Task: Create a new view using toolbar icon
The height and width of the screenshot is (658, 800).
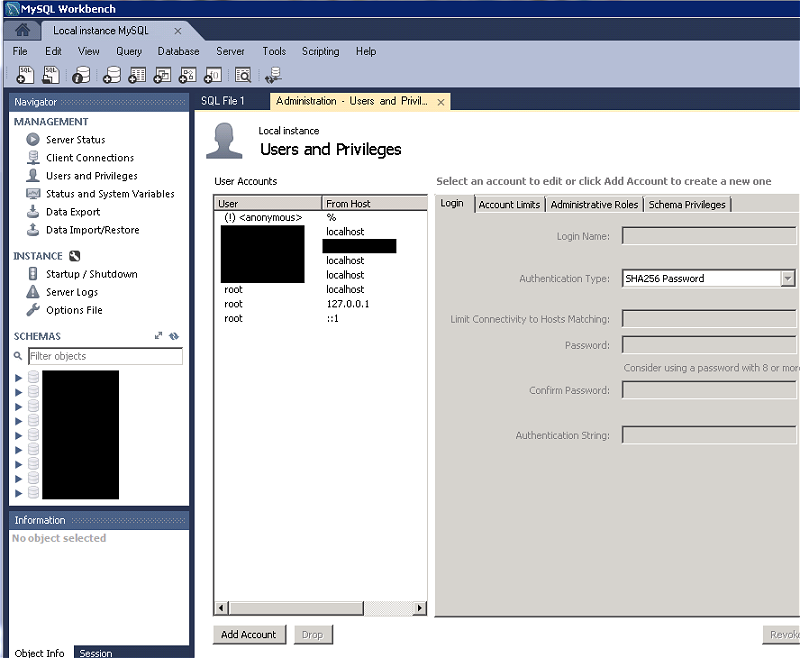Action: click(162, 75)
